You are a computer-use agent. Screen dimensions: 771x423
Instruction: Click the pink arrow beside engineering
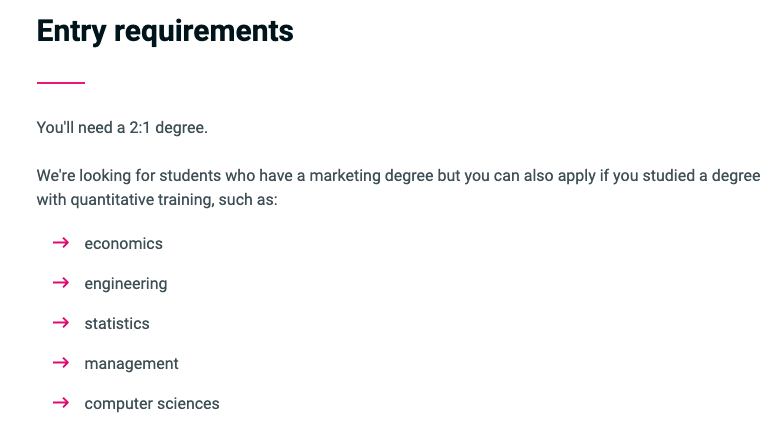coord(61,283)
